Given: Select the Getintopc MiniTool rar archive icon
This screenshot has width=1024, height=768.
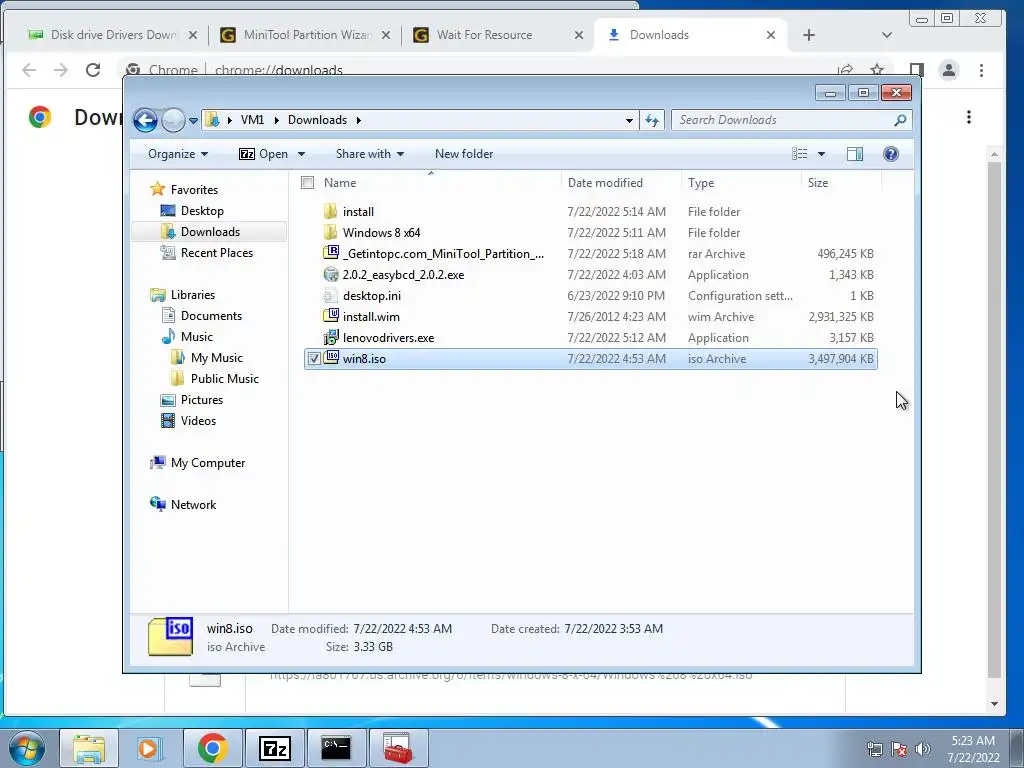Looking at the screenshot, I should (331, 253).
